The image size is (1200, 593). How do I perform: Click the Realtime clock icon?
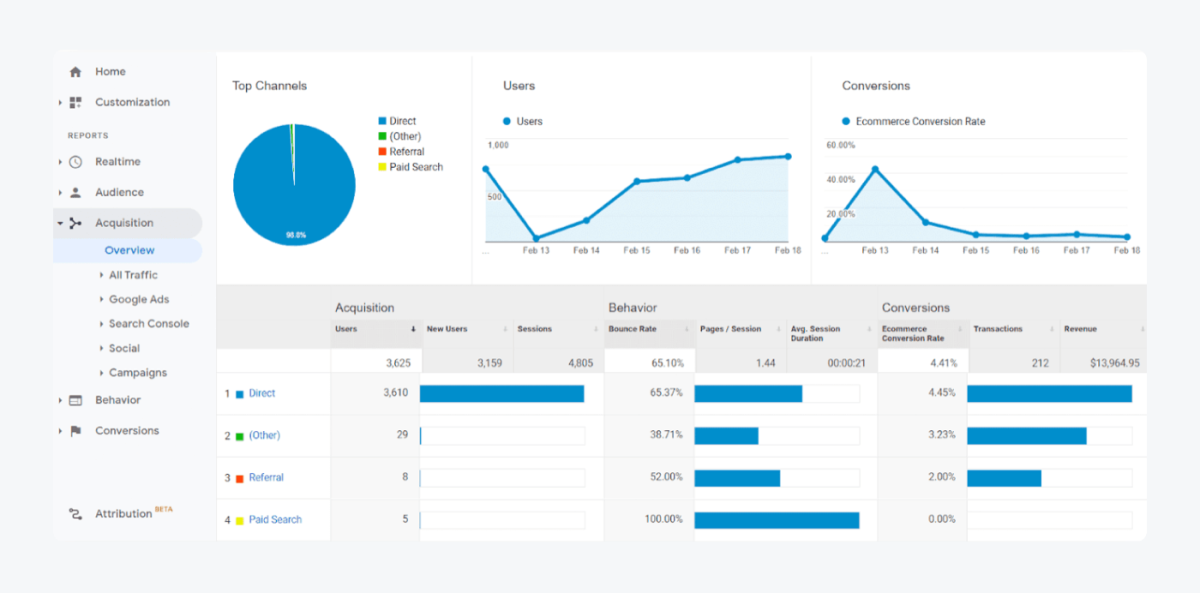pos(75,162)
